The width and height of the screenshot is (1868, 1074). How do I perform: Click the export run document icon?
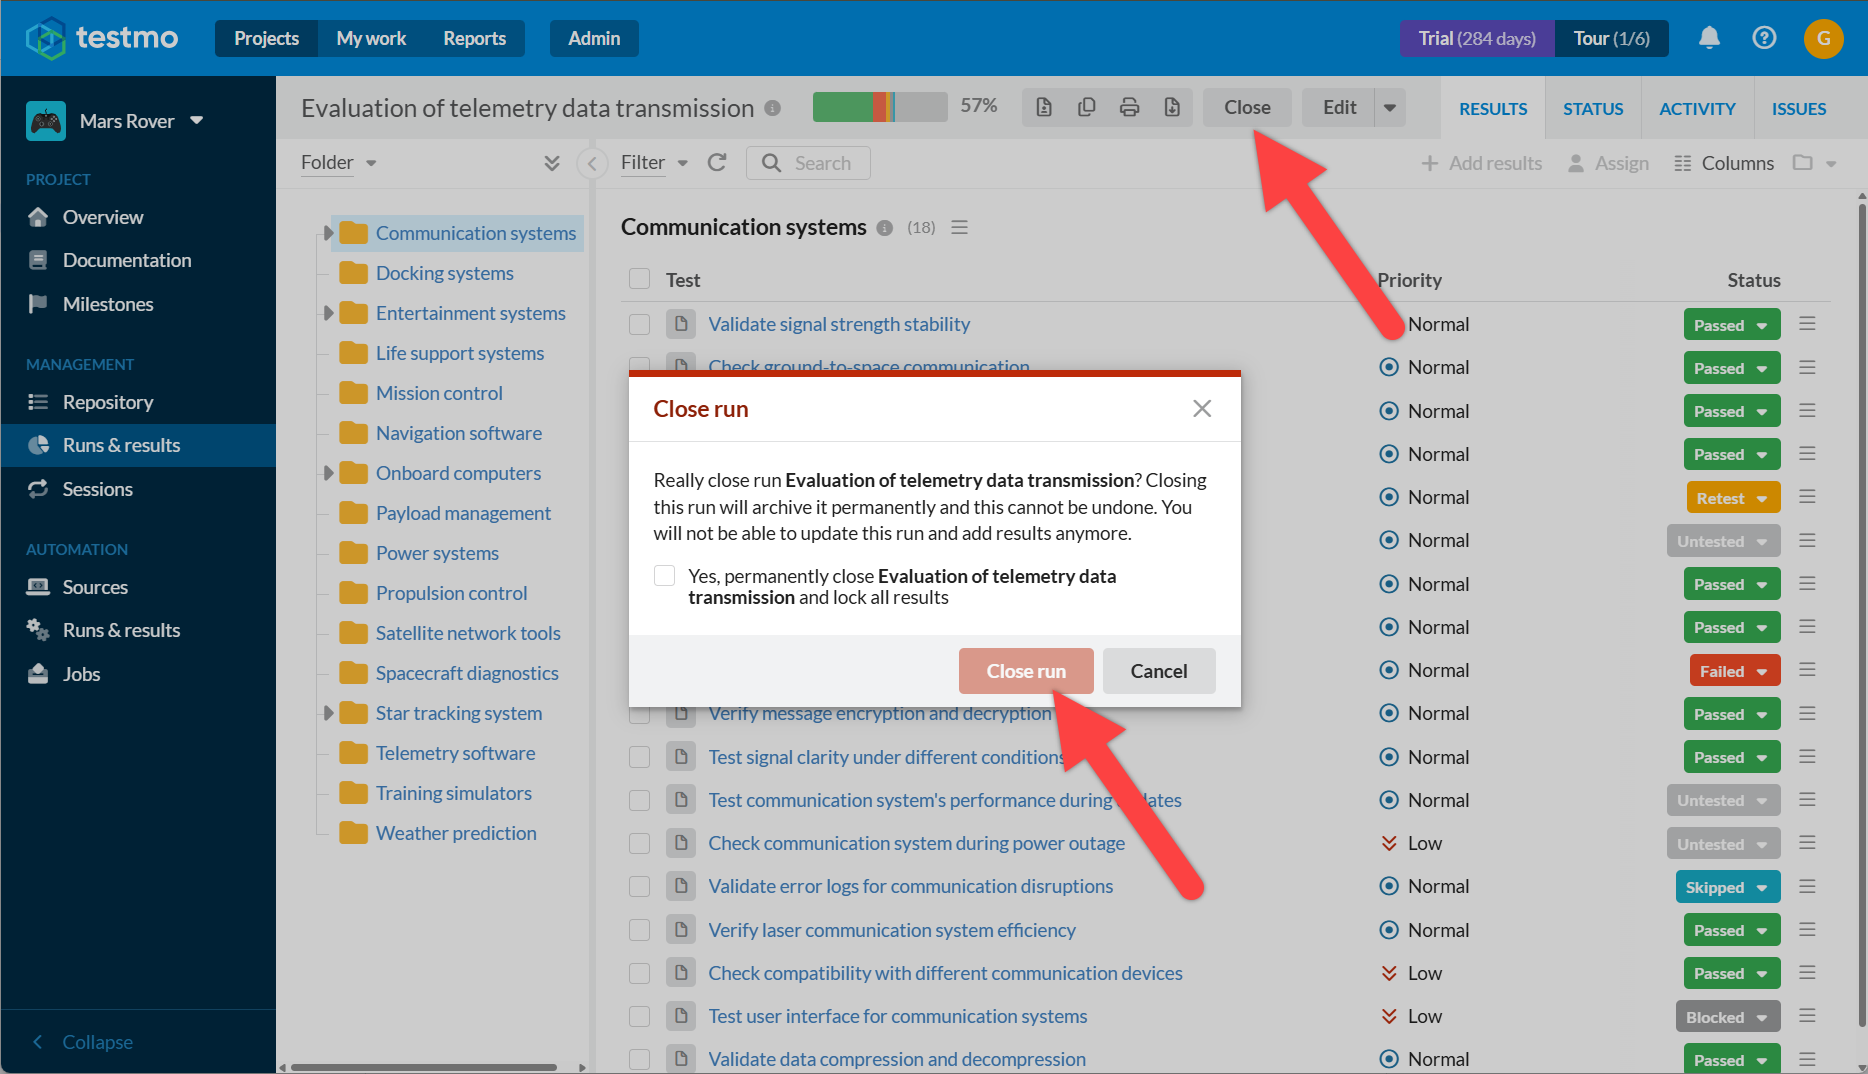tap(1044, 107)
